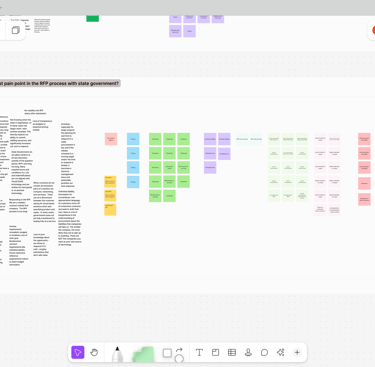This screenshot has width=375, height=367.
Task: Select 'Responding to the RFP' text block
Action: click(x=20, y=205)
